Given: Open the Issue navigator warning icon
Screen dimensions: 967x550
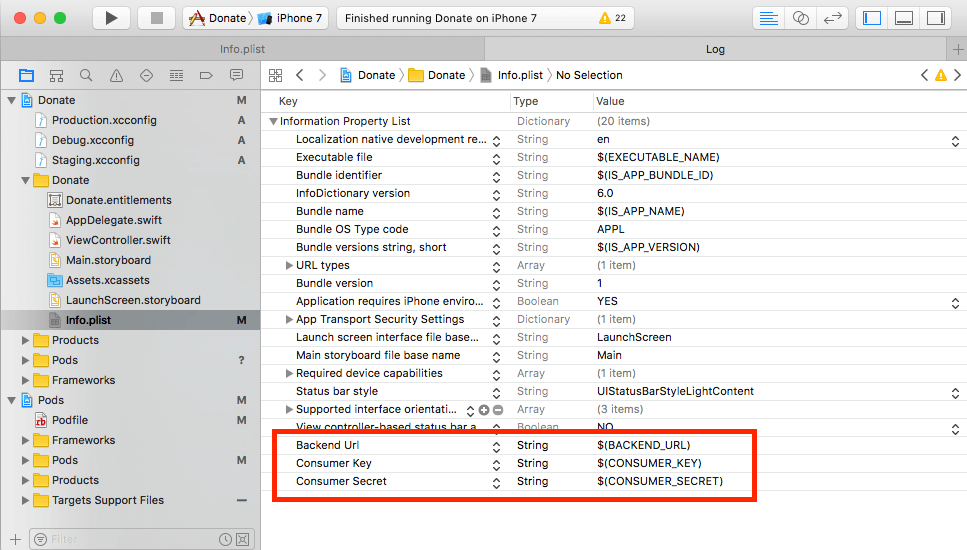Looking at the screenshot, I should point(116,75).
